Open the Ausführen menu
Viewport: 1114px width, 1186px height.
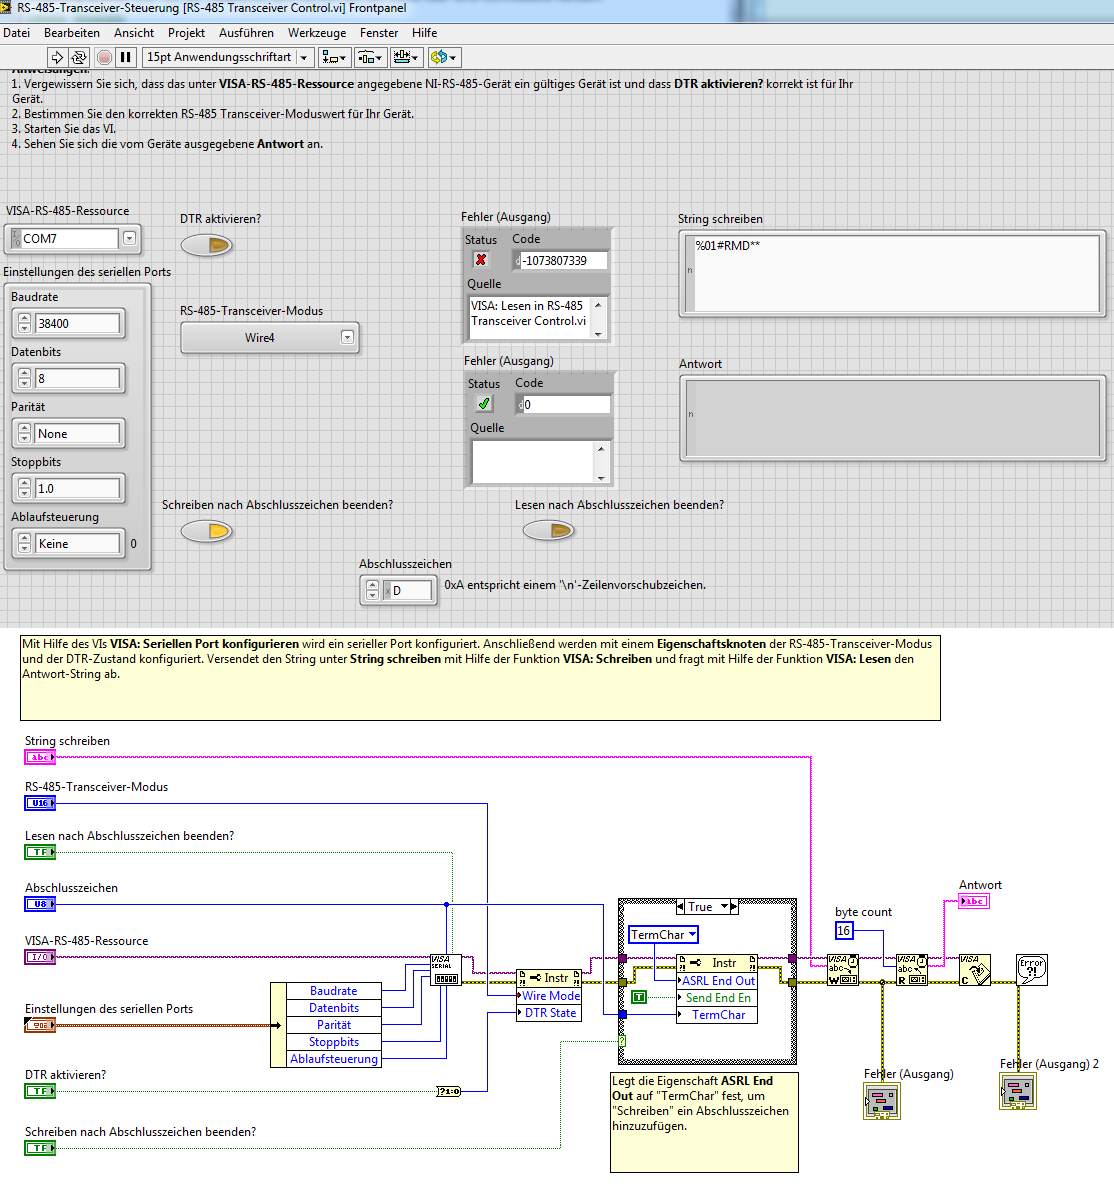[247, 33]
